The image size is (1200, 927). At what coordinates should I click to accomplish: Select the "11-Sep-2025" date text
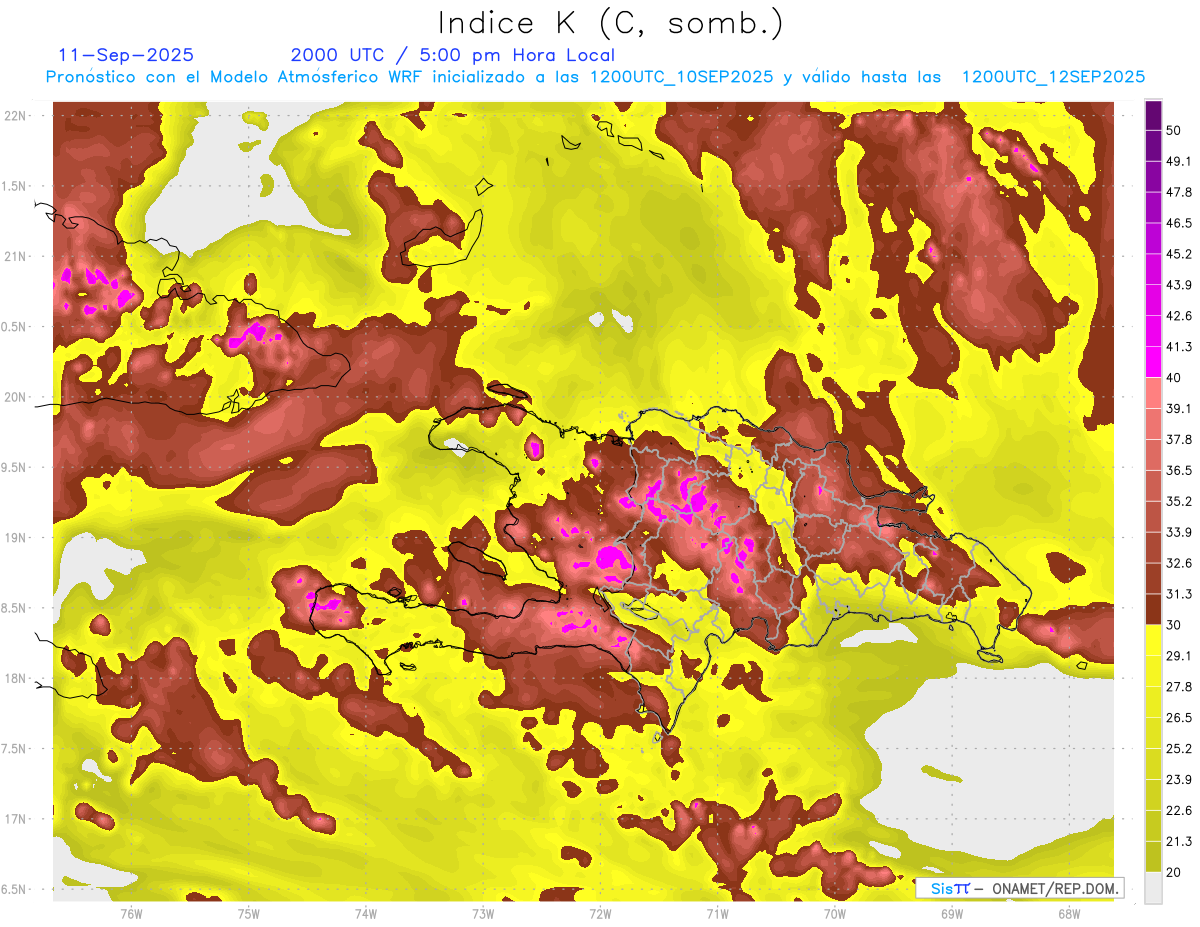(x=127, y=55)
